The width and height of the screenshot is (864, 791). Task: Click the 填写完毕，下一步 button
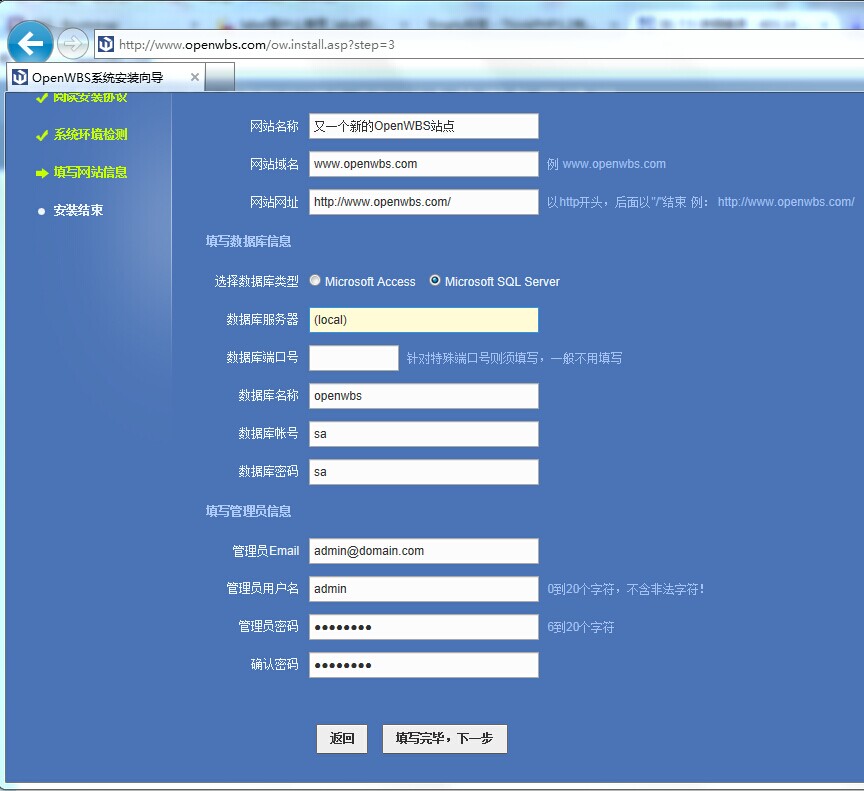(443, 738)
